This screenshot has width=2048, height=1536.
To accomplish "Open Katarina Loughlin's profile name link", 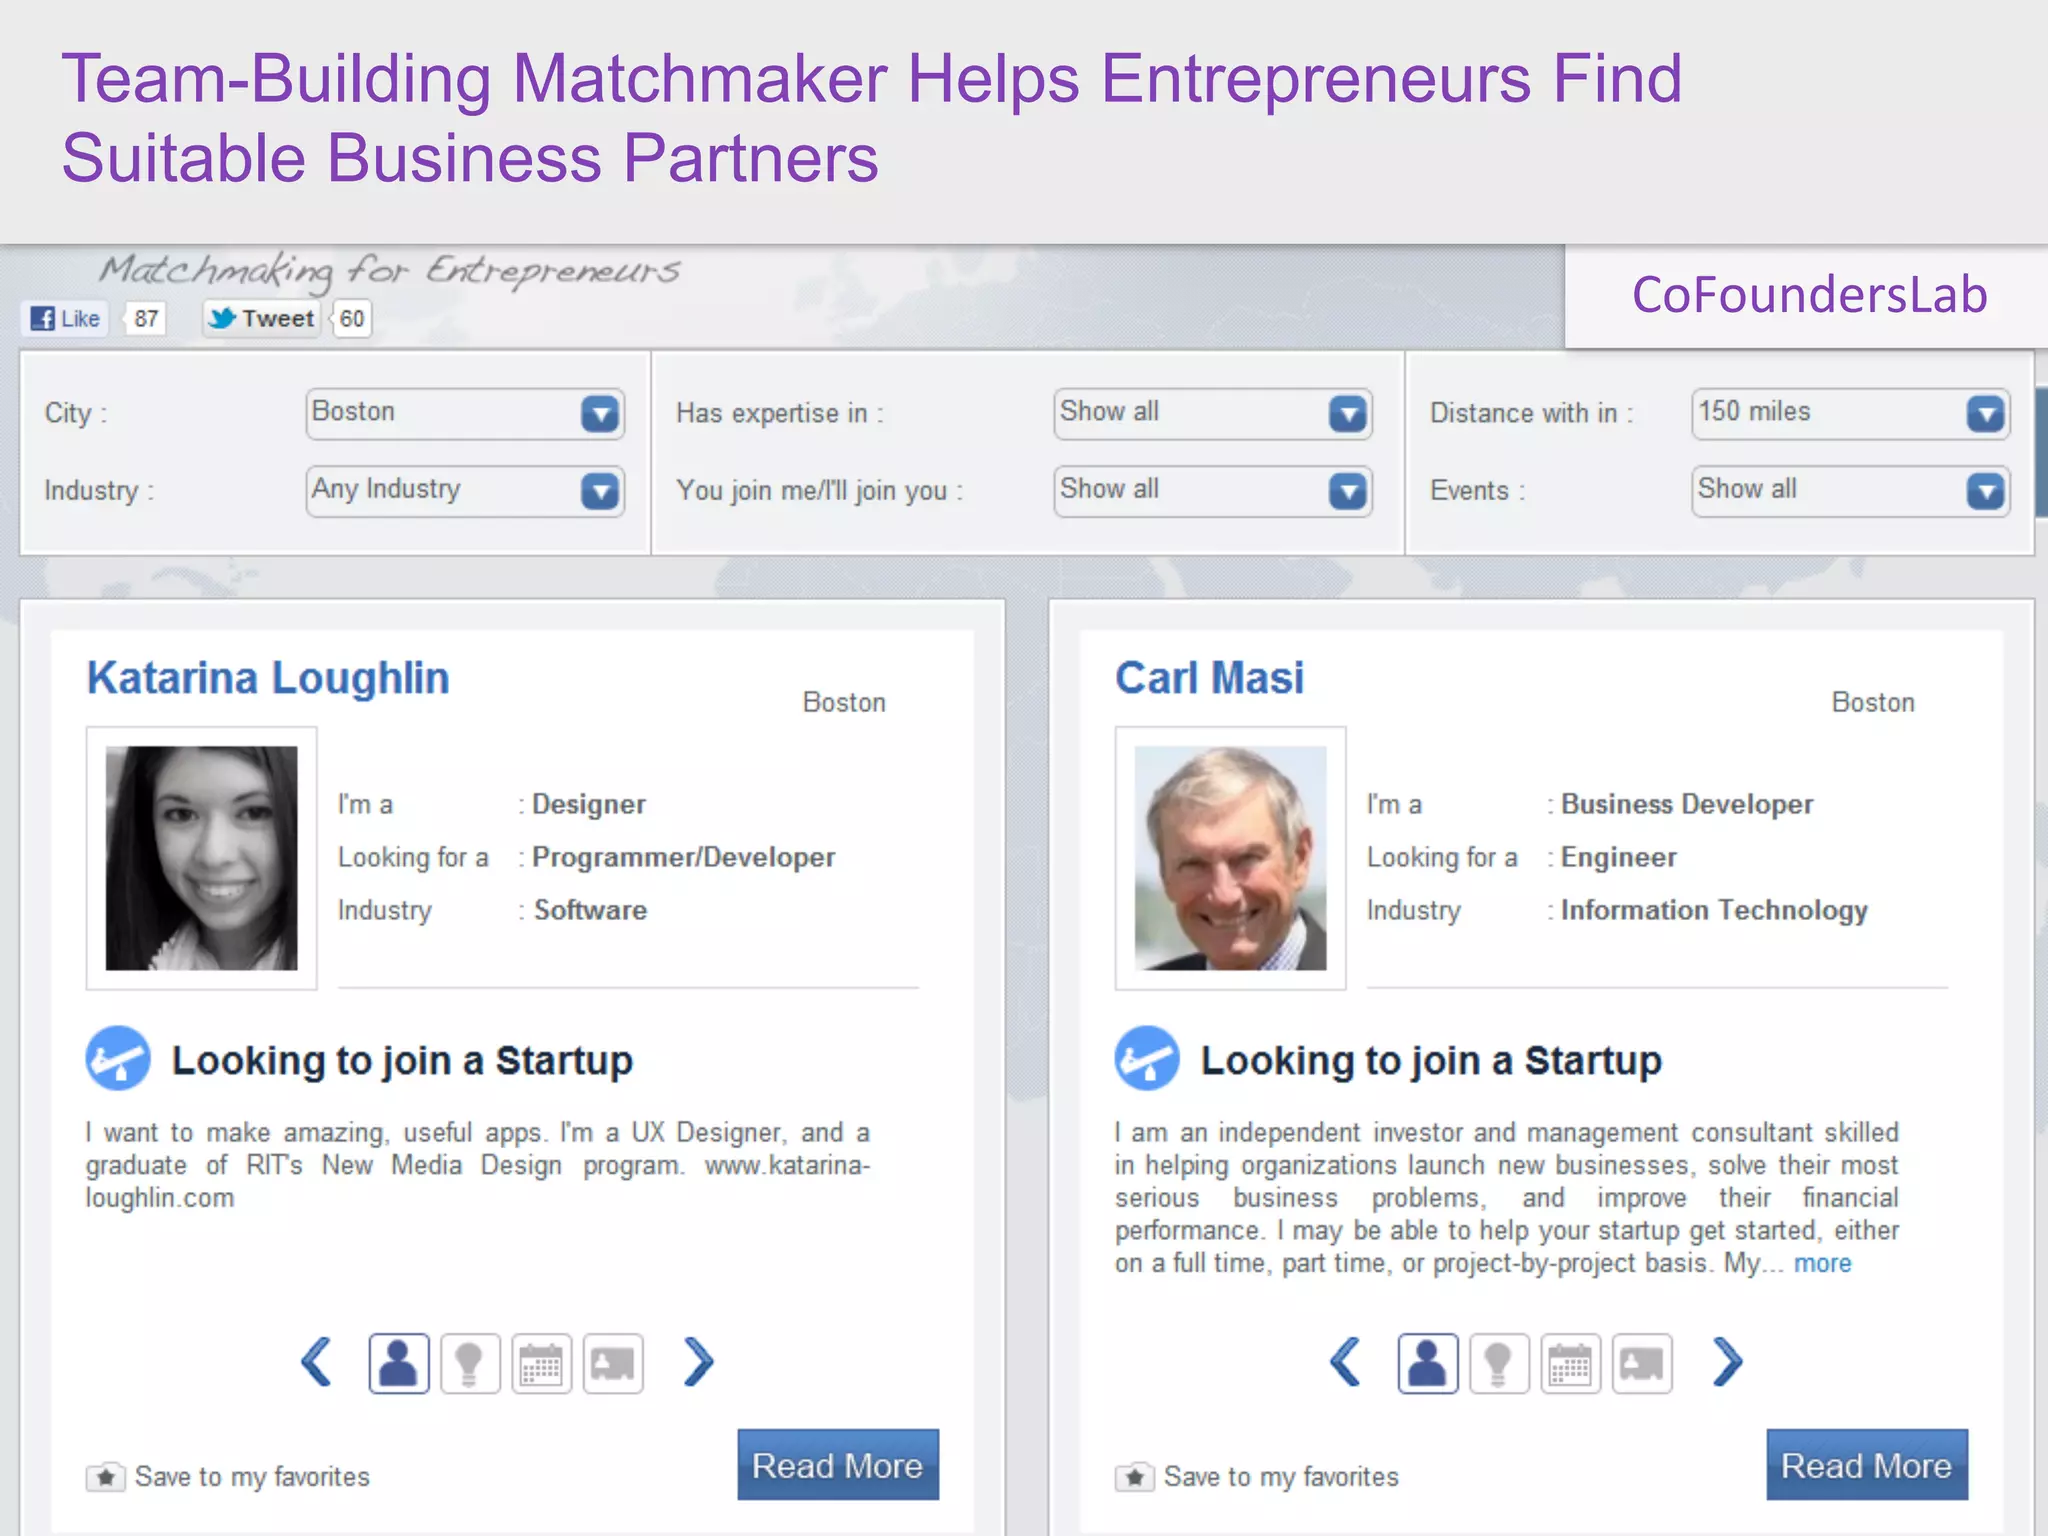I will (268, 678).
